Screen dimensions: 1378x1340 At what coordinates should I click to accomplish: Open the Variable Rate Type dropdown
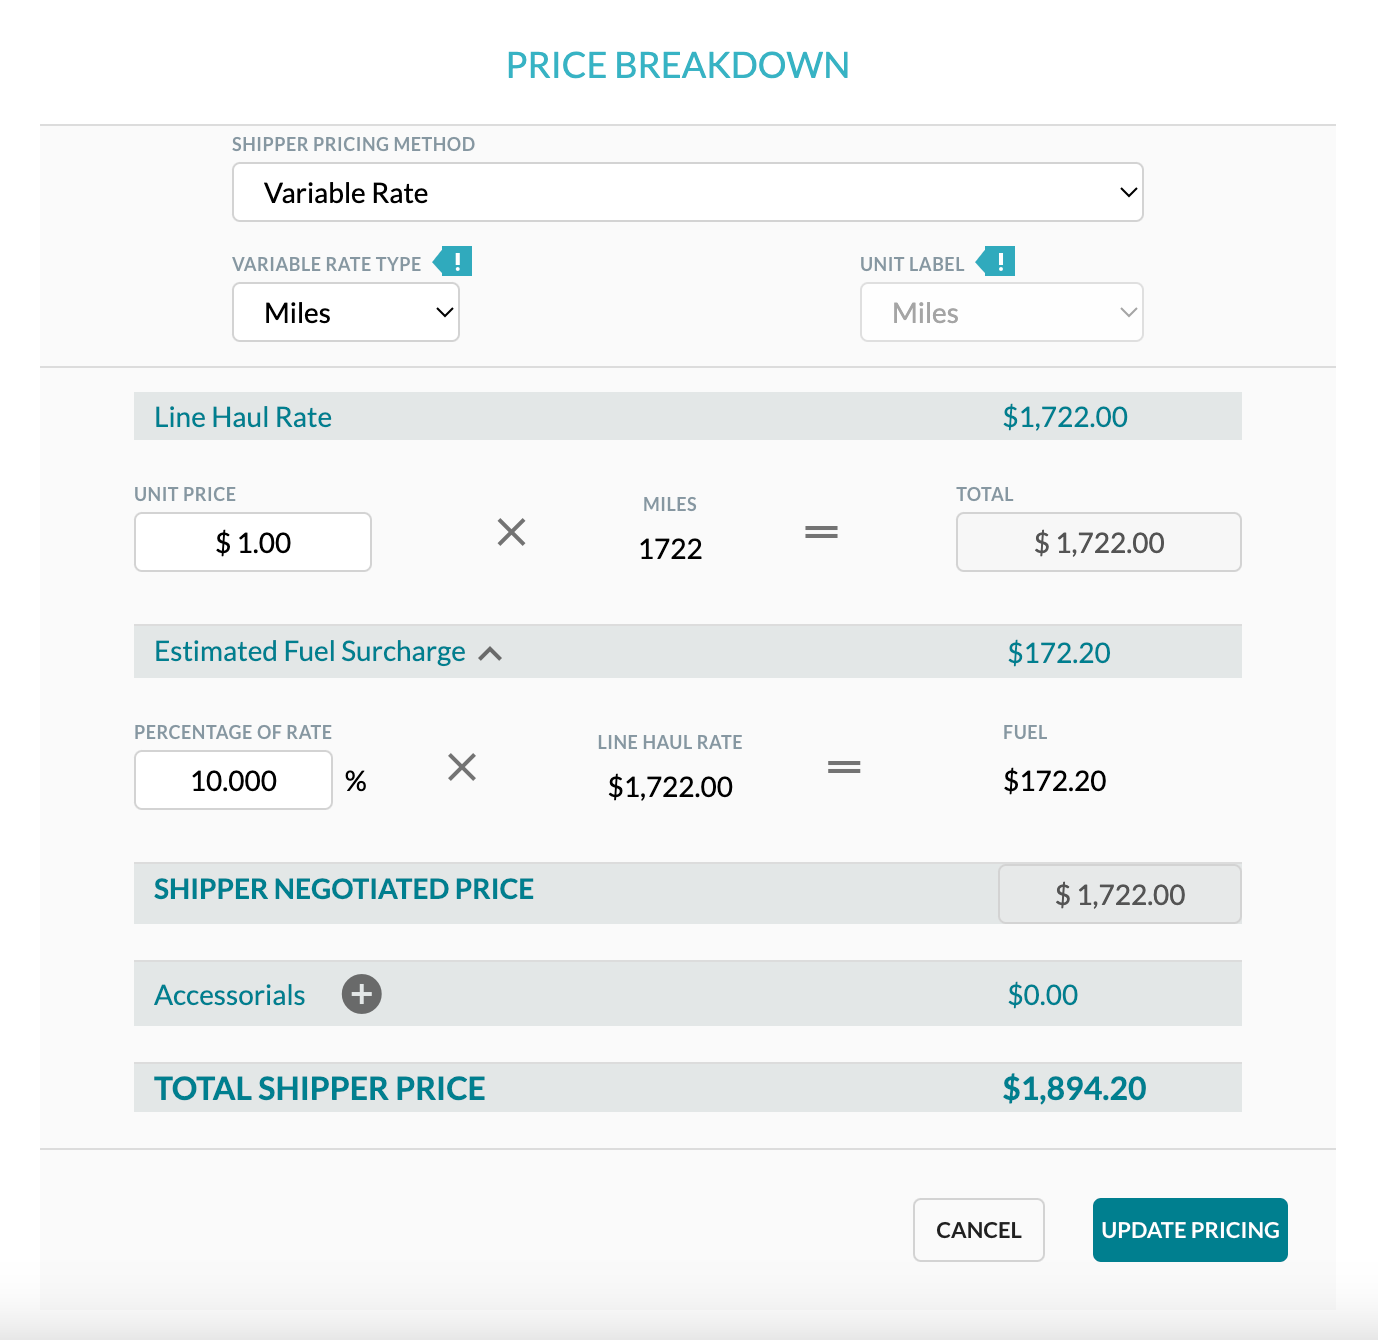pyautogui.click(x=345, y=312)
